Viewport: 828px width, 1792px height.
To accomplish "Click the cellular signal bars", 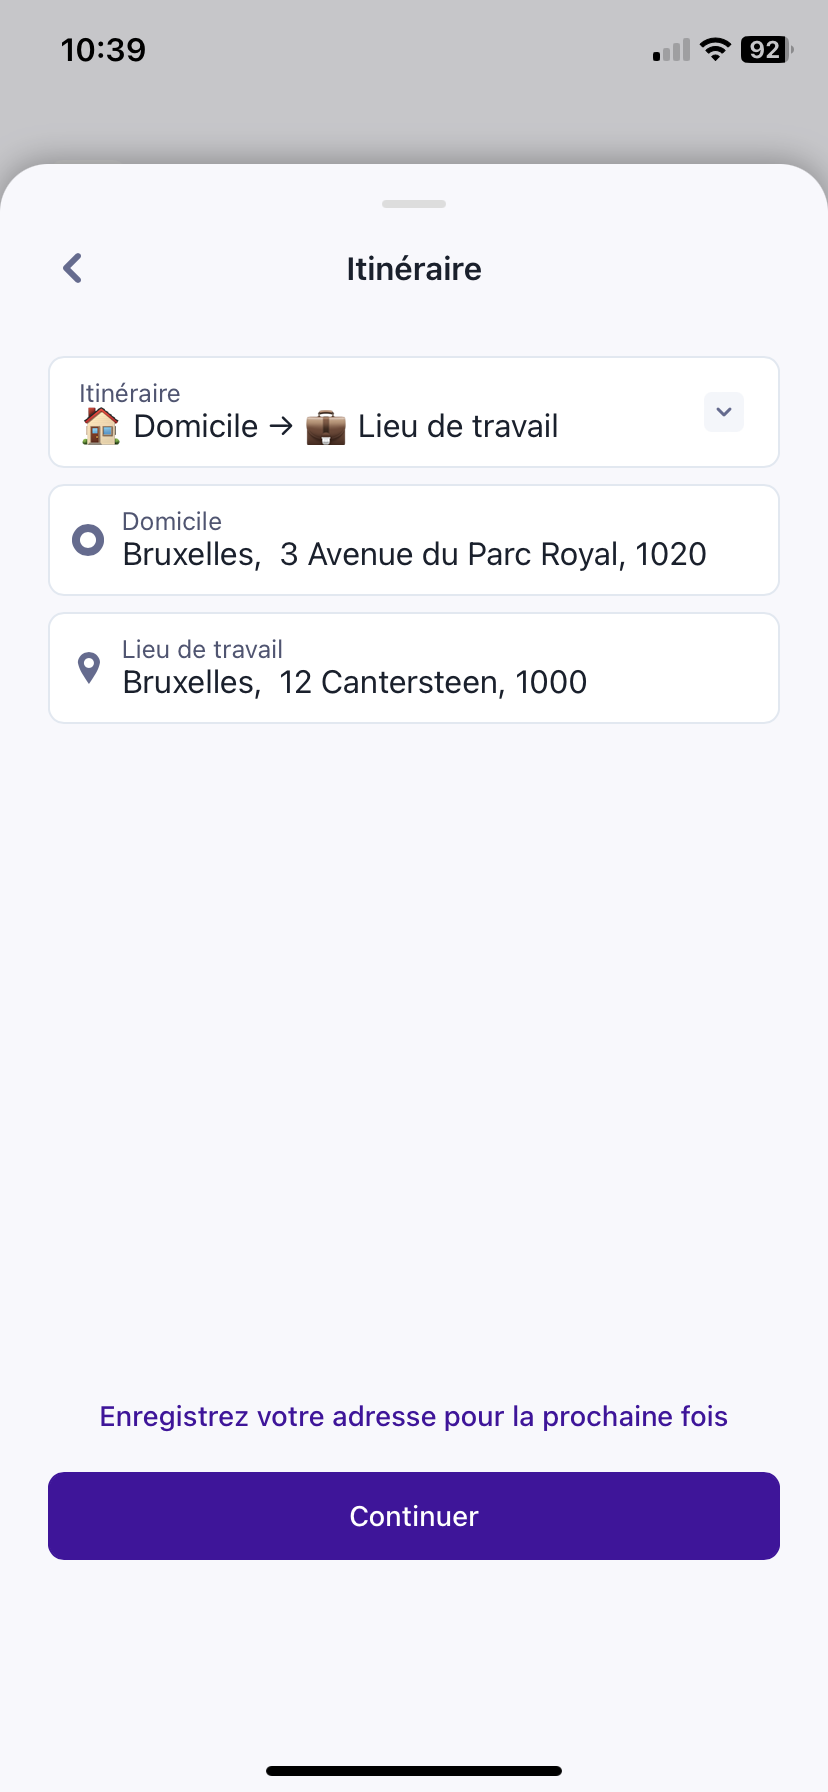I will pyautogui.click(x=672, y=50).
